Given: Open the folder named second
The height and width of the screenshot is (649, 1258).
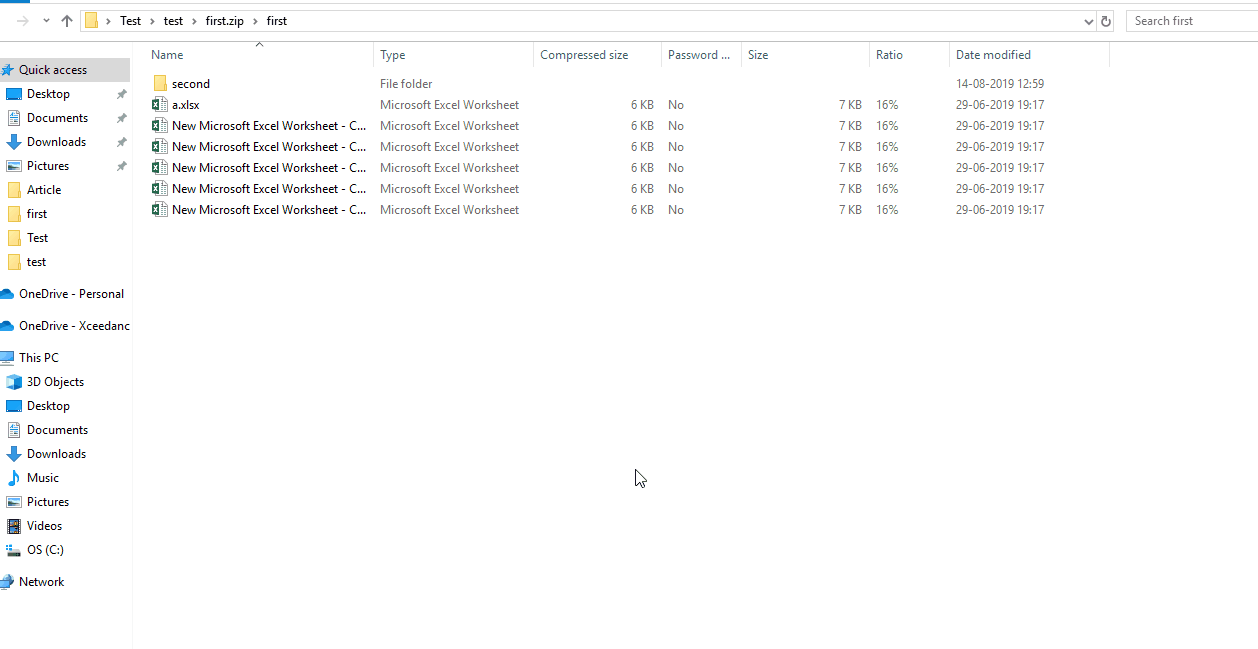Looking at the screenshot, I should pos(190,83).
